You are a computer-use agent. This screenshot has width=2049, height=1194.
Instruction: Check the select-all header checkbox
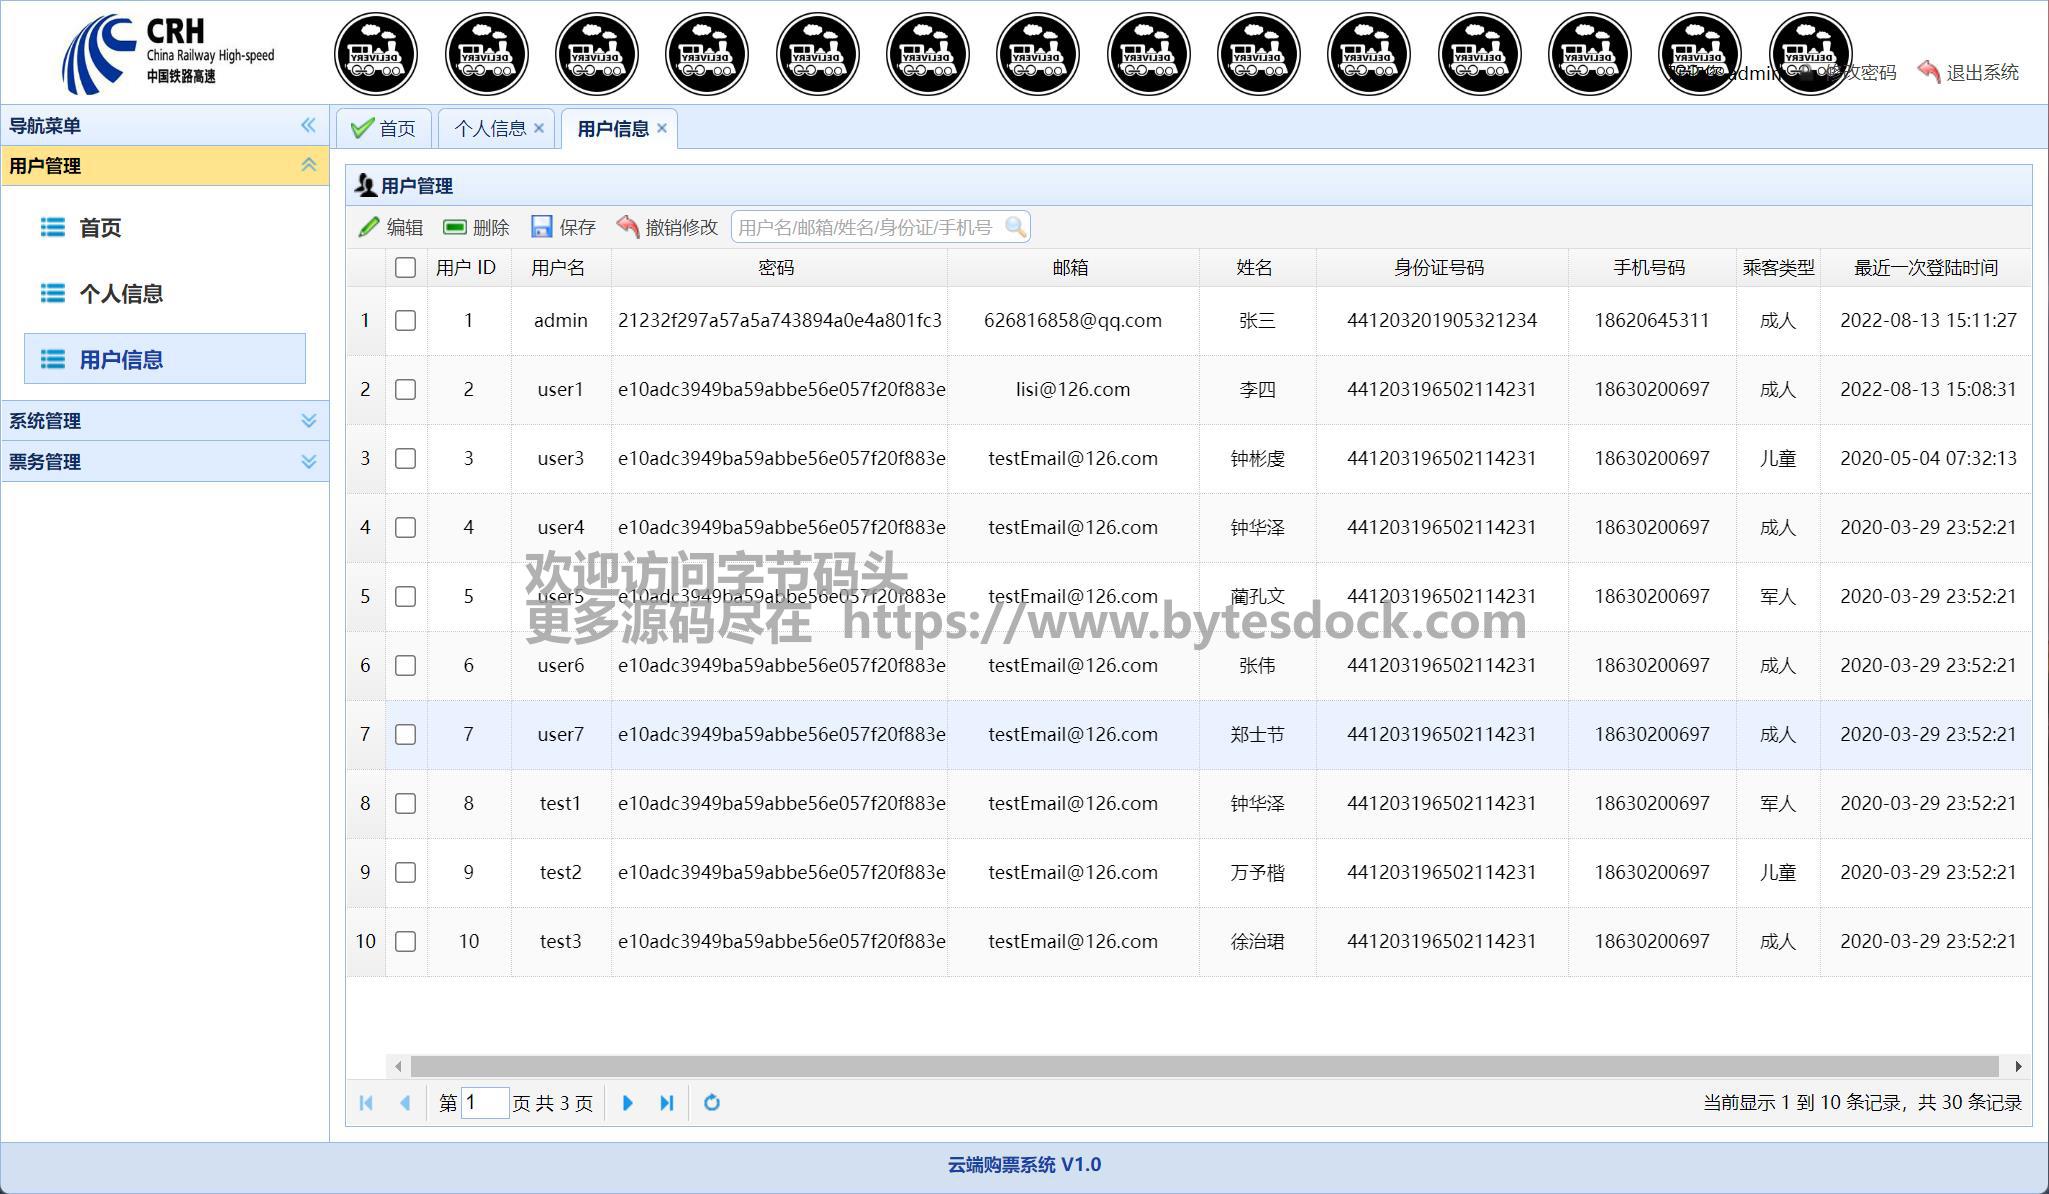pos(405,267)
